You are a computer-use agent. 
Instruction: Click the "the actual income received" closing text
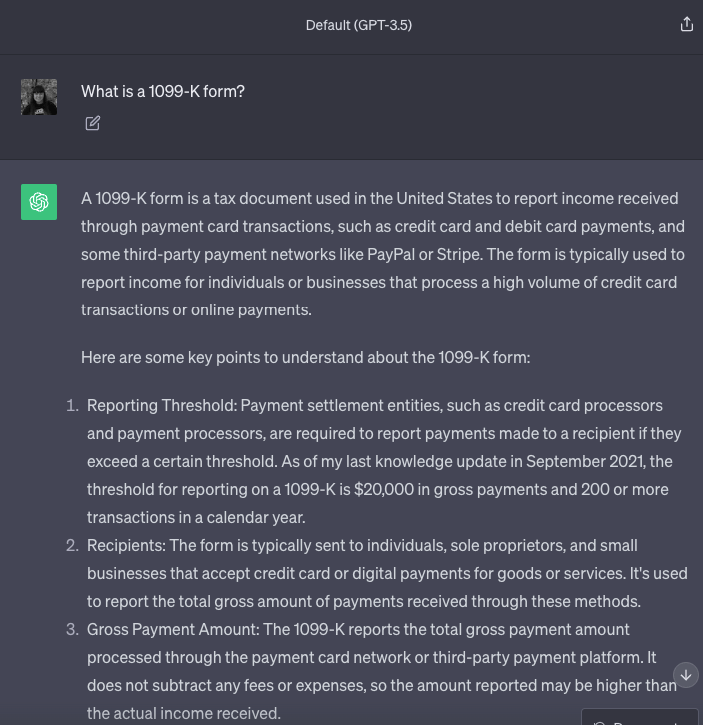pyautogui.click(x=183, y=713)
